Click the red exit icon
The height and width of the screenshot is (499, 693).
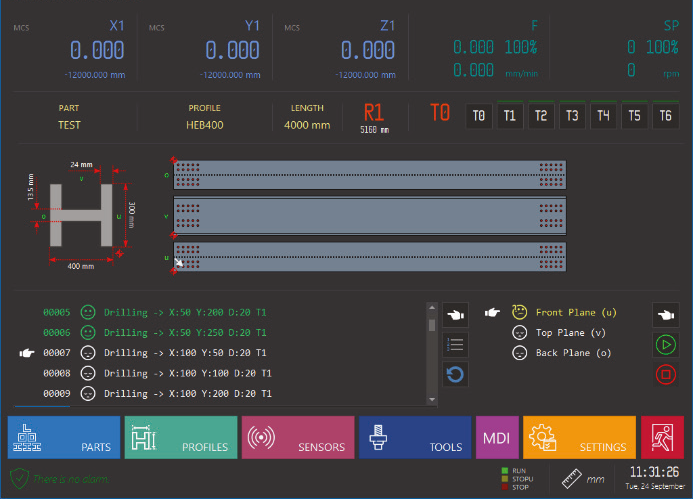661,438
